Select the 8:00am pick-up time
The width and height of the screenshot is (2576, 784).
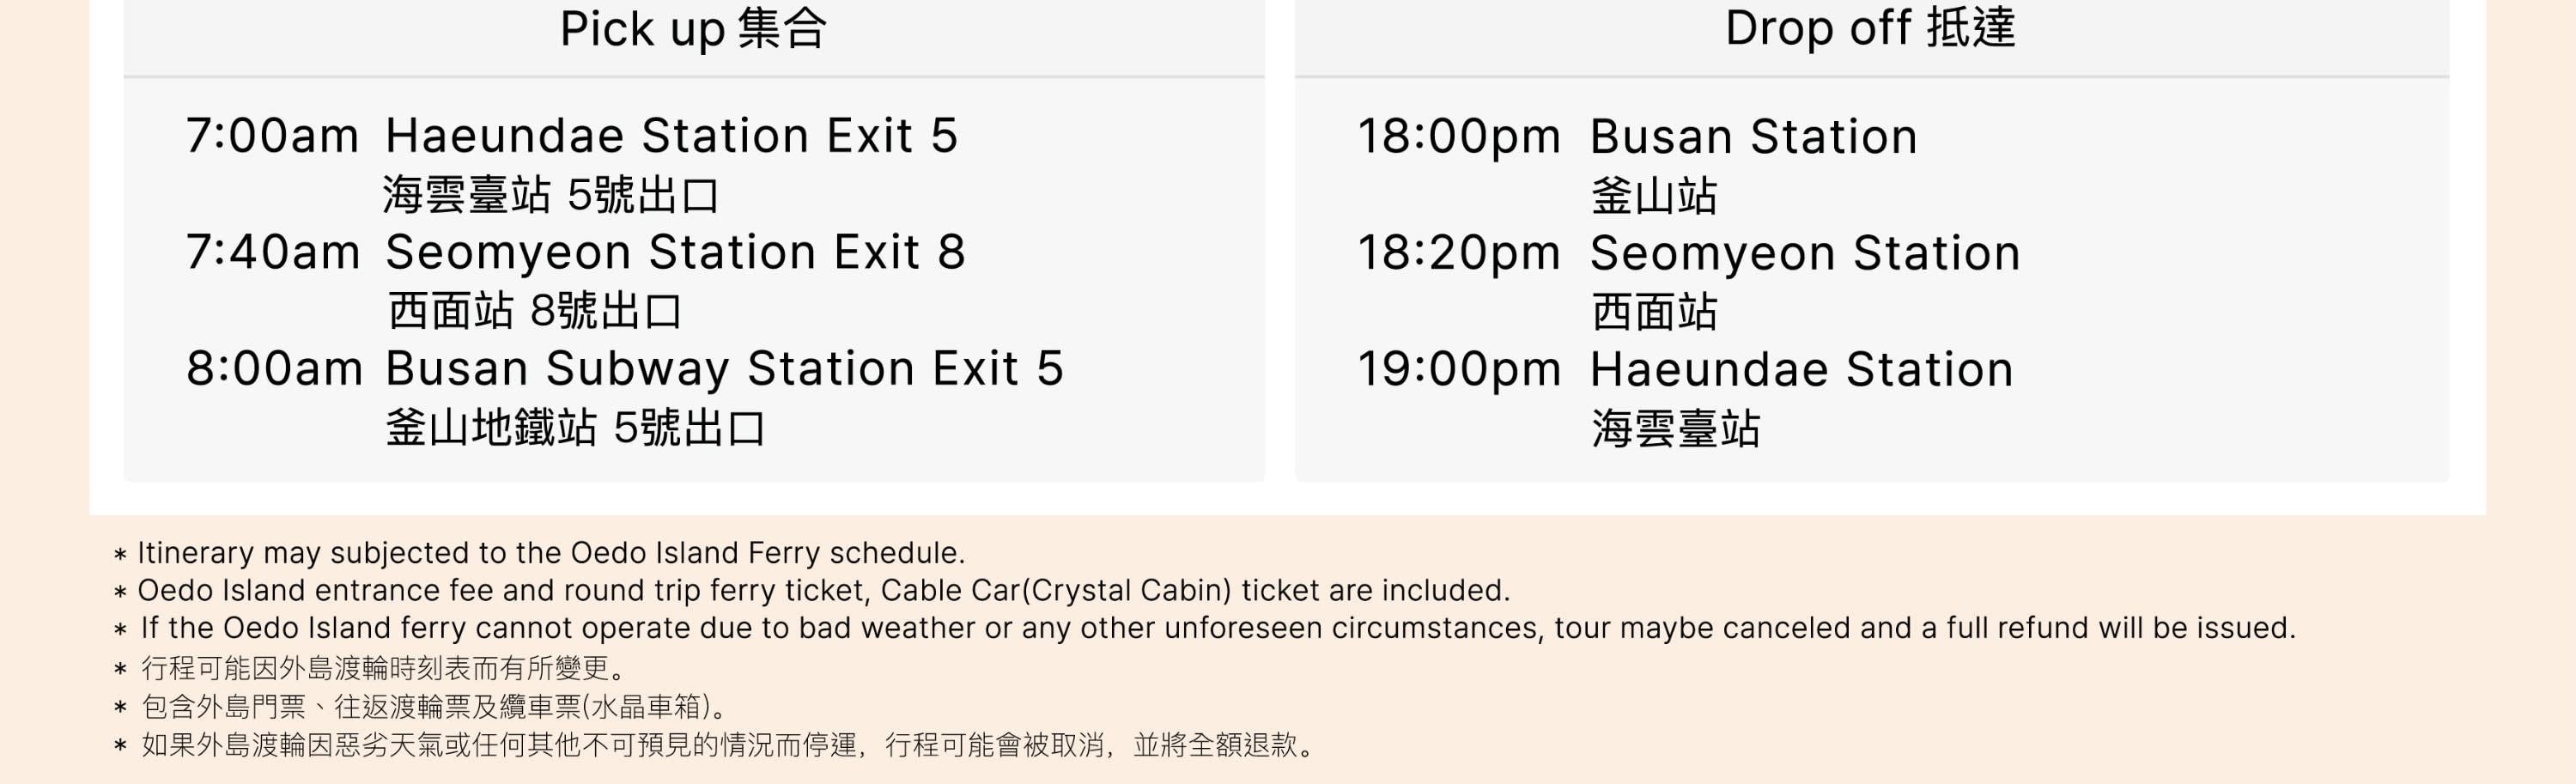(274, 369)
